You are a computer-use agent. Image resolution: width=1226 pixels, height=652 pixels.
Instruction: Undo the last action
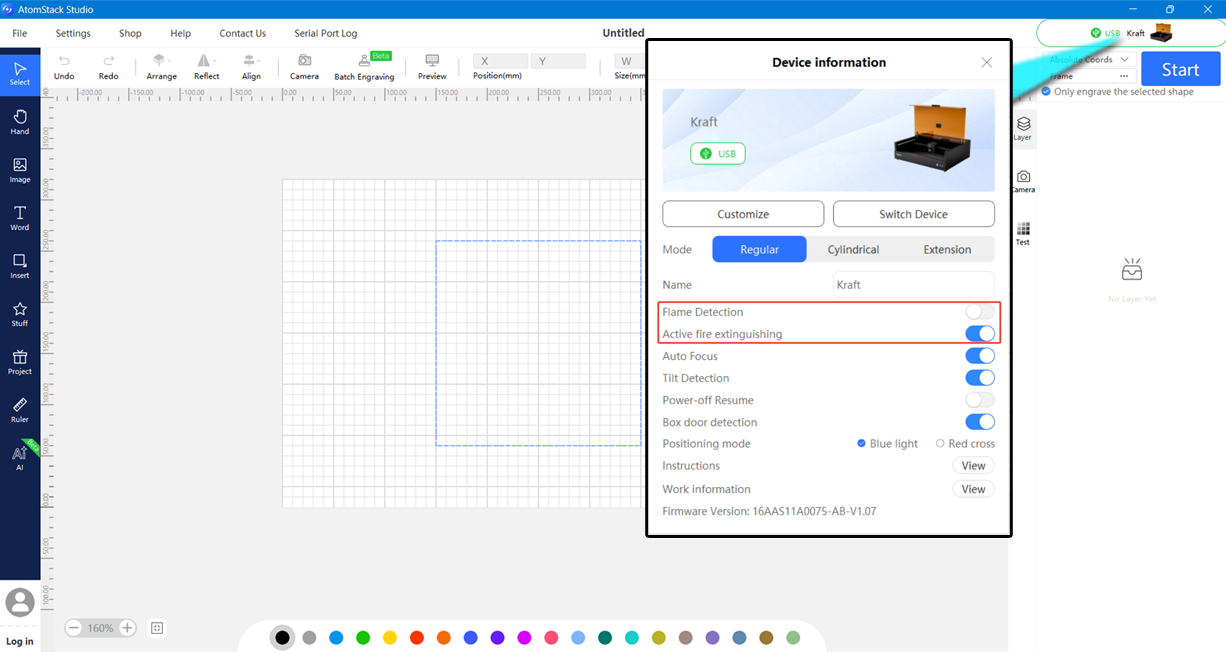[x=64, y=68]
